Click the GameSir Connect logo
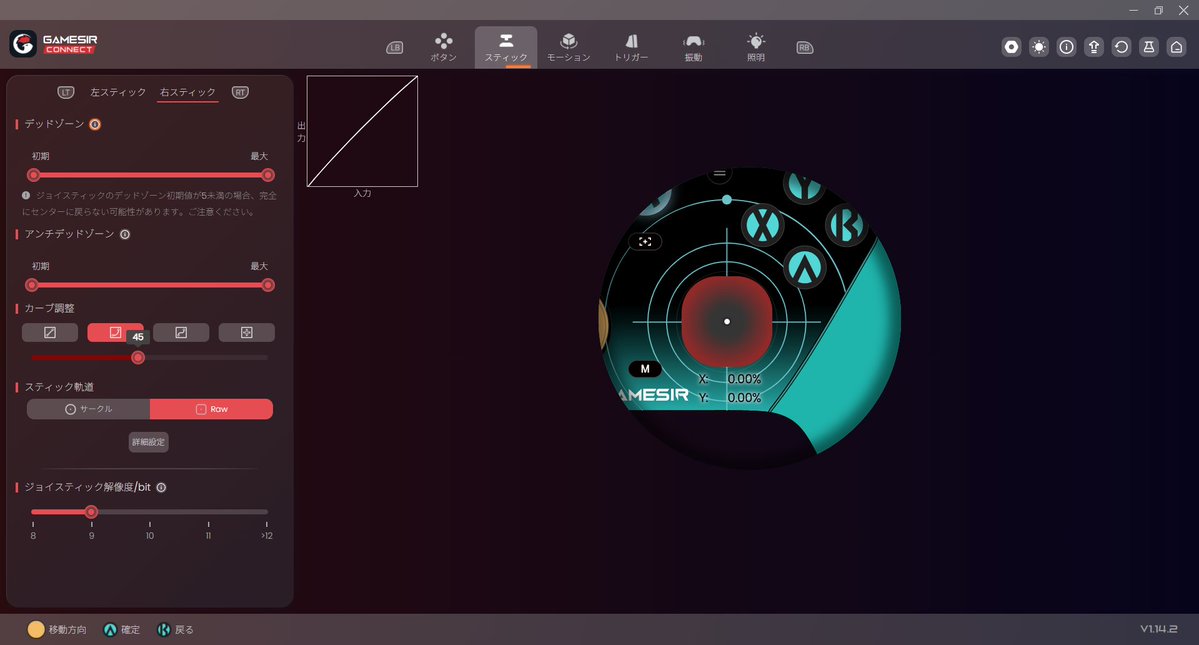Image resolution: width=1199 pixels, height=645 pixels. tap(54, 44)
